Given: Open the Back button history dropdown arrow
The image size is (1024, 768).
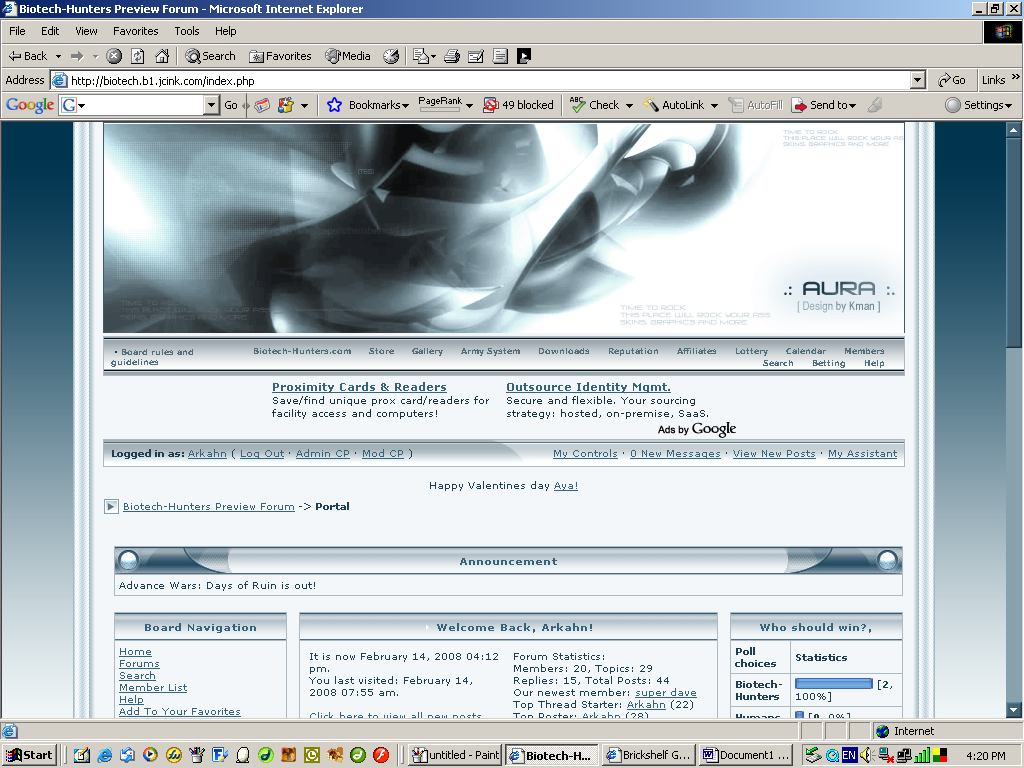Looking at the screenshot, I should 58,56.
